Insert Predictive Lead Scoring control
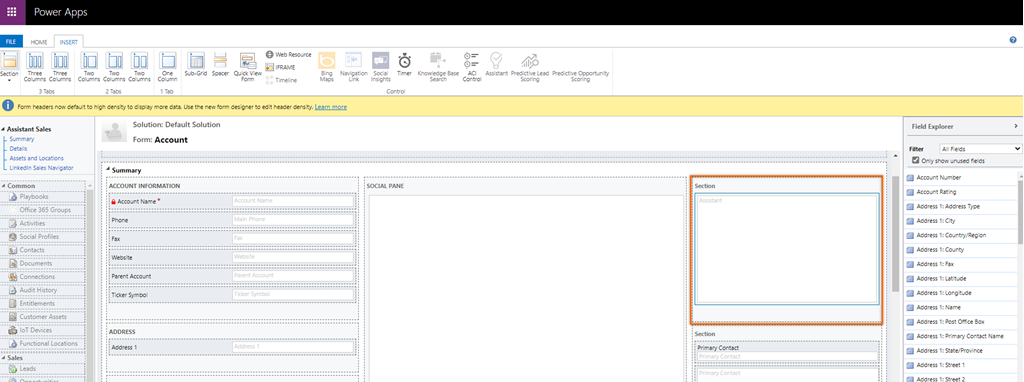Viewport: 1024px width, 382px height. point(530,67)
